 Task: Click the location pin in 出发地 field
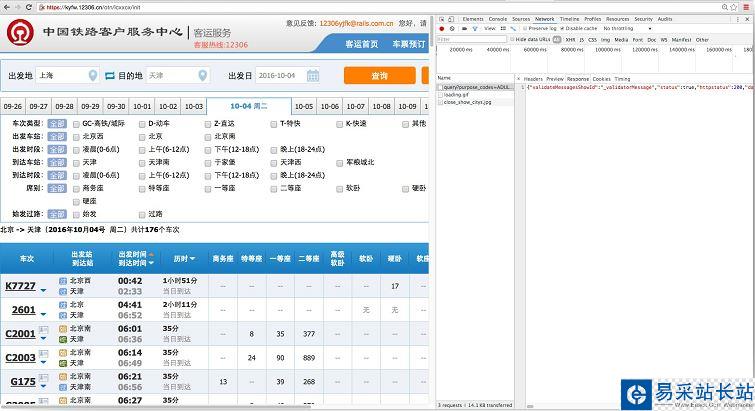tap(93, 76)
